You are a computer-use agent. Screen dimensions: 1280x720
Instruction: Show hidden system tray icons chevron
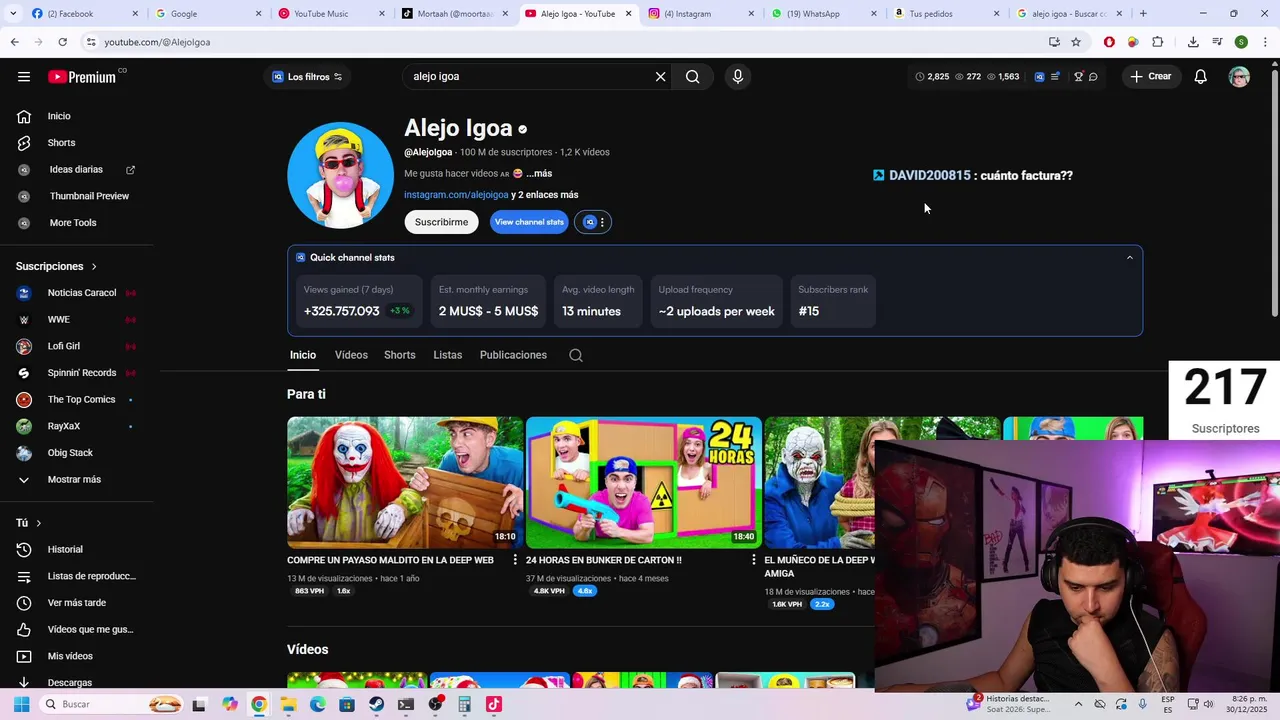tap(1078, 704)
